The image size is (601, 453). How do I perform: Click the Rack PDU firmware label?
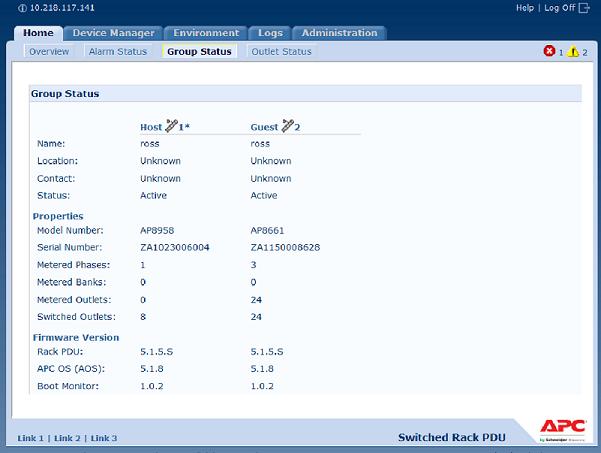pyautogui.click(x=60, y=351)
